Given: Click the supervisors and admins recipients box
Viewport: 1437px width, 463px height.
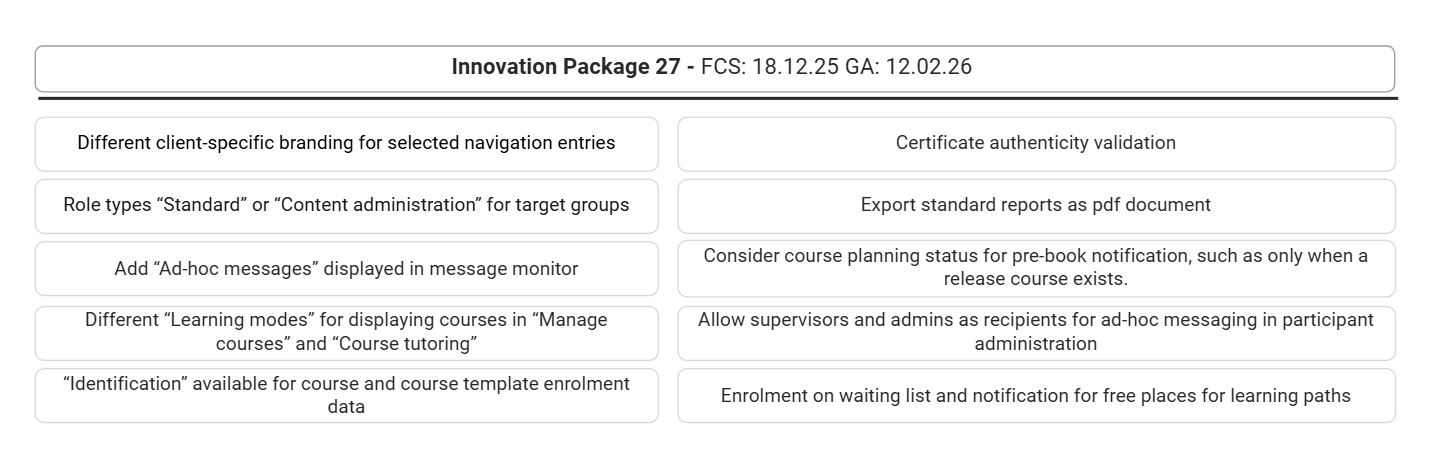Looking at the screenshot, I should click(1036, 332).
